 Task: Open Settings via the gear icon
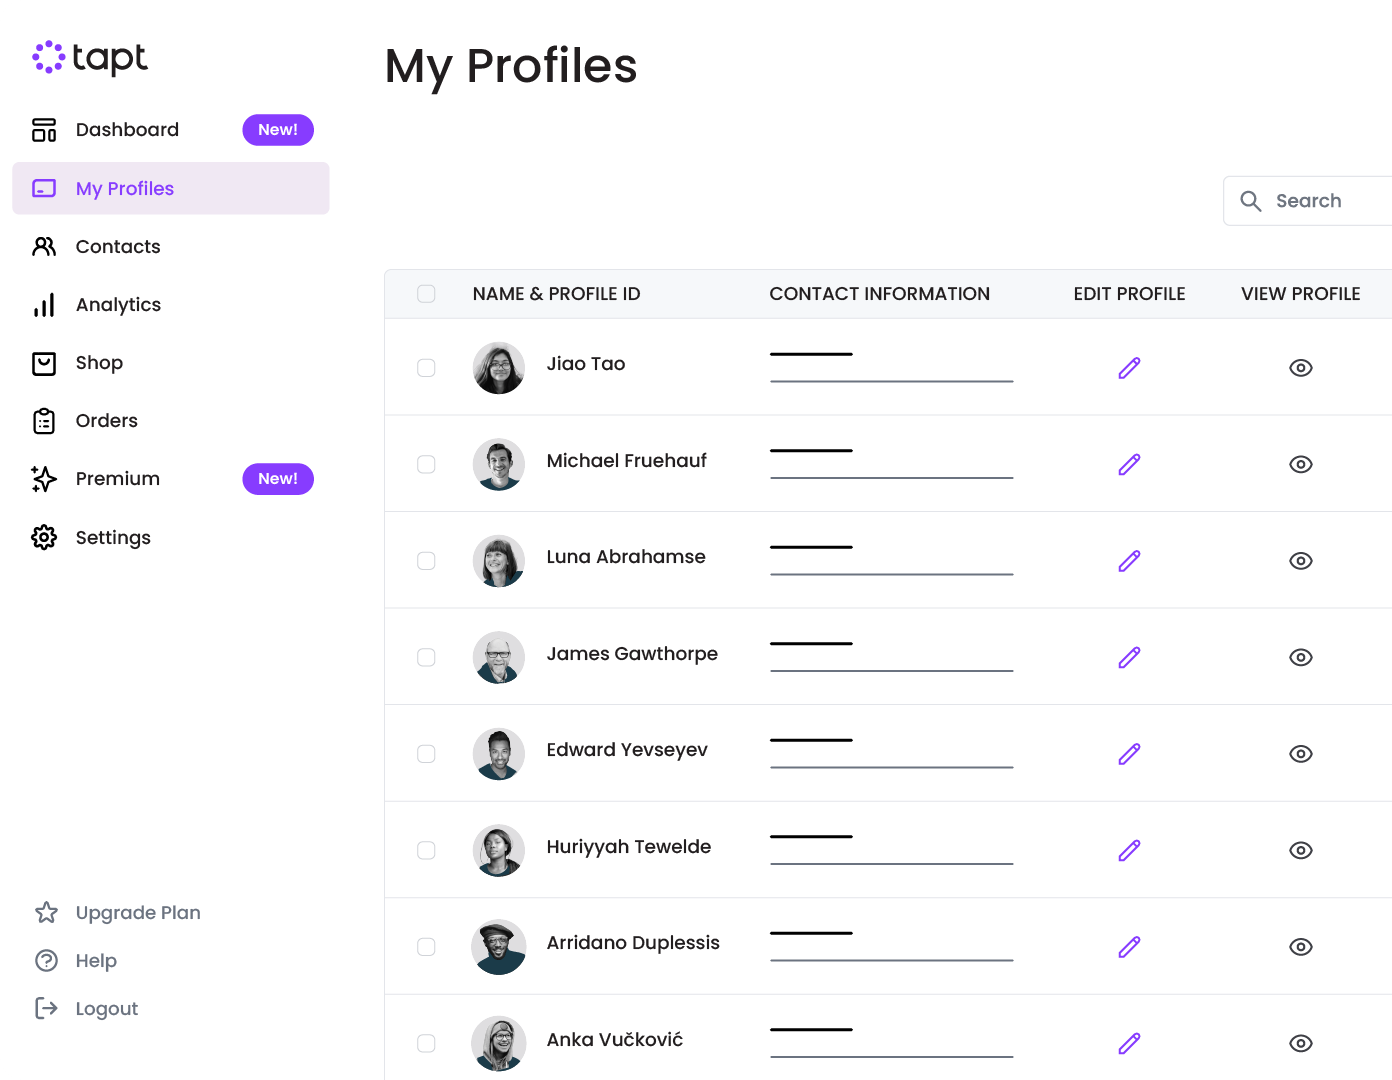point(44,537)
